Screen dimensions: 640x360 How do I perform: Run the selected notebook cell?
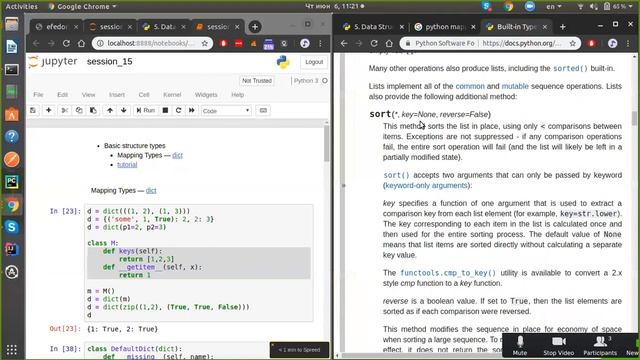pos(146,111)
